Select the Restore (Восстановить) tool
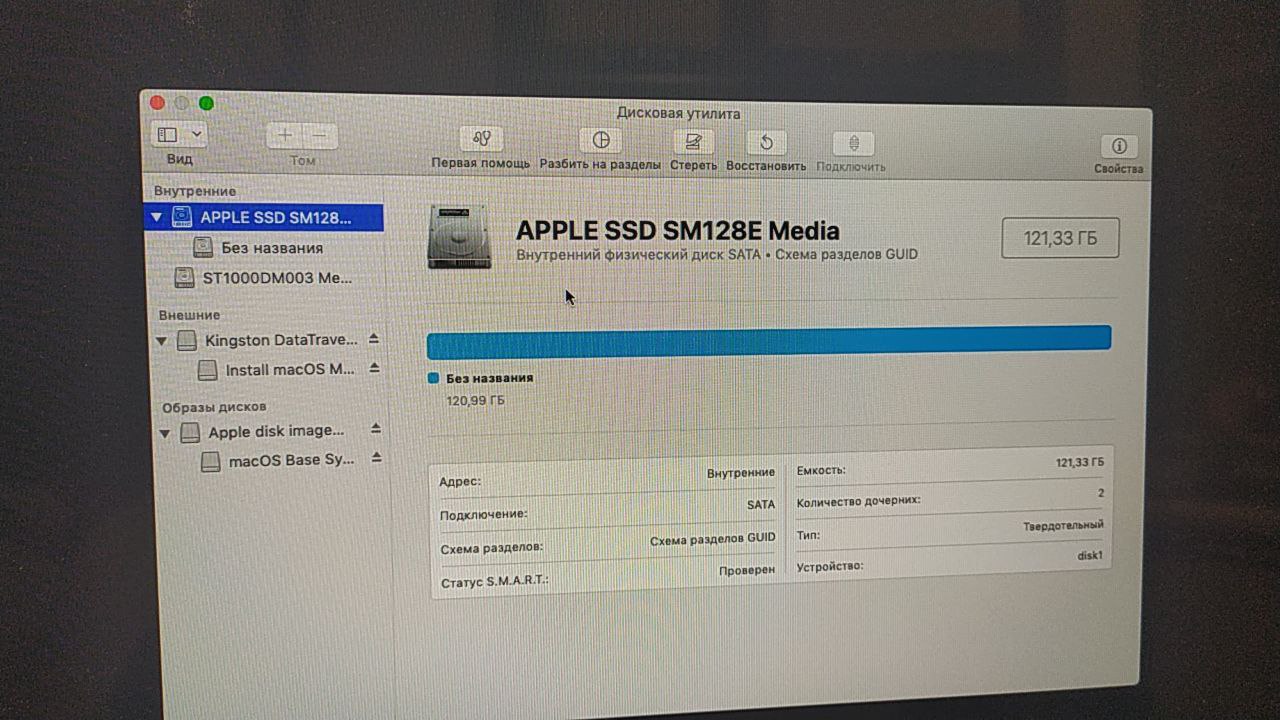The width and height of the screenshot is (1280, 720). (x=766, y=143)
